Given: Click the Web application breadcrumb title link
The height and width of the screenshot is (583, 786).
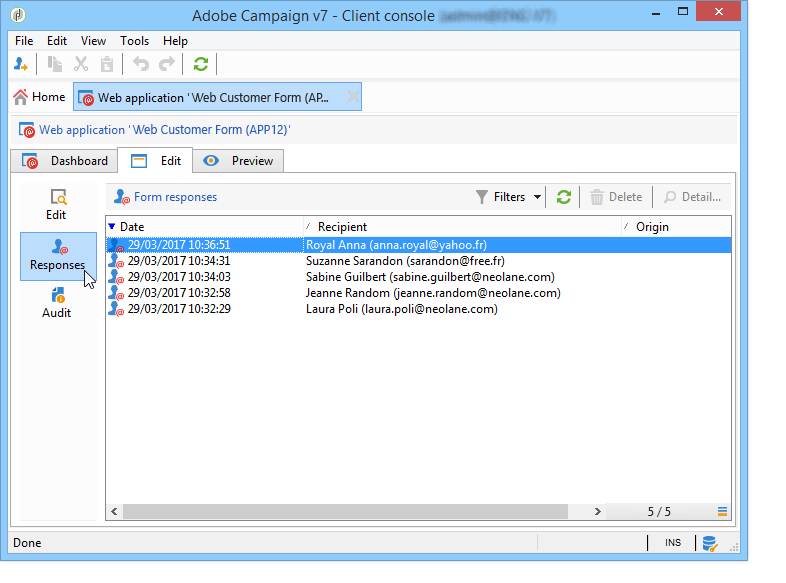Looking at the screenshot, I should (x=165, y=130).
